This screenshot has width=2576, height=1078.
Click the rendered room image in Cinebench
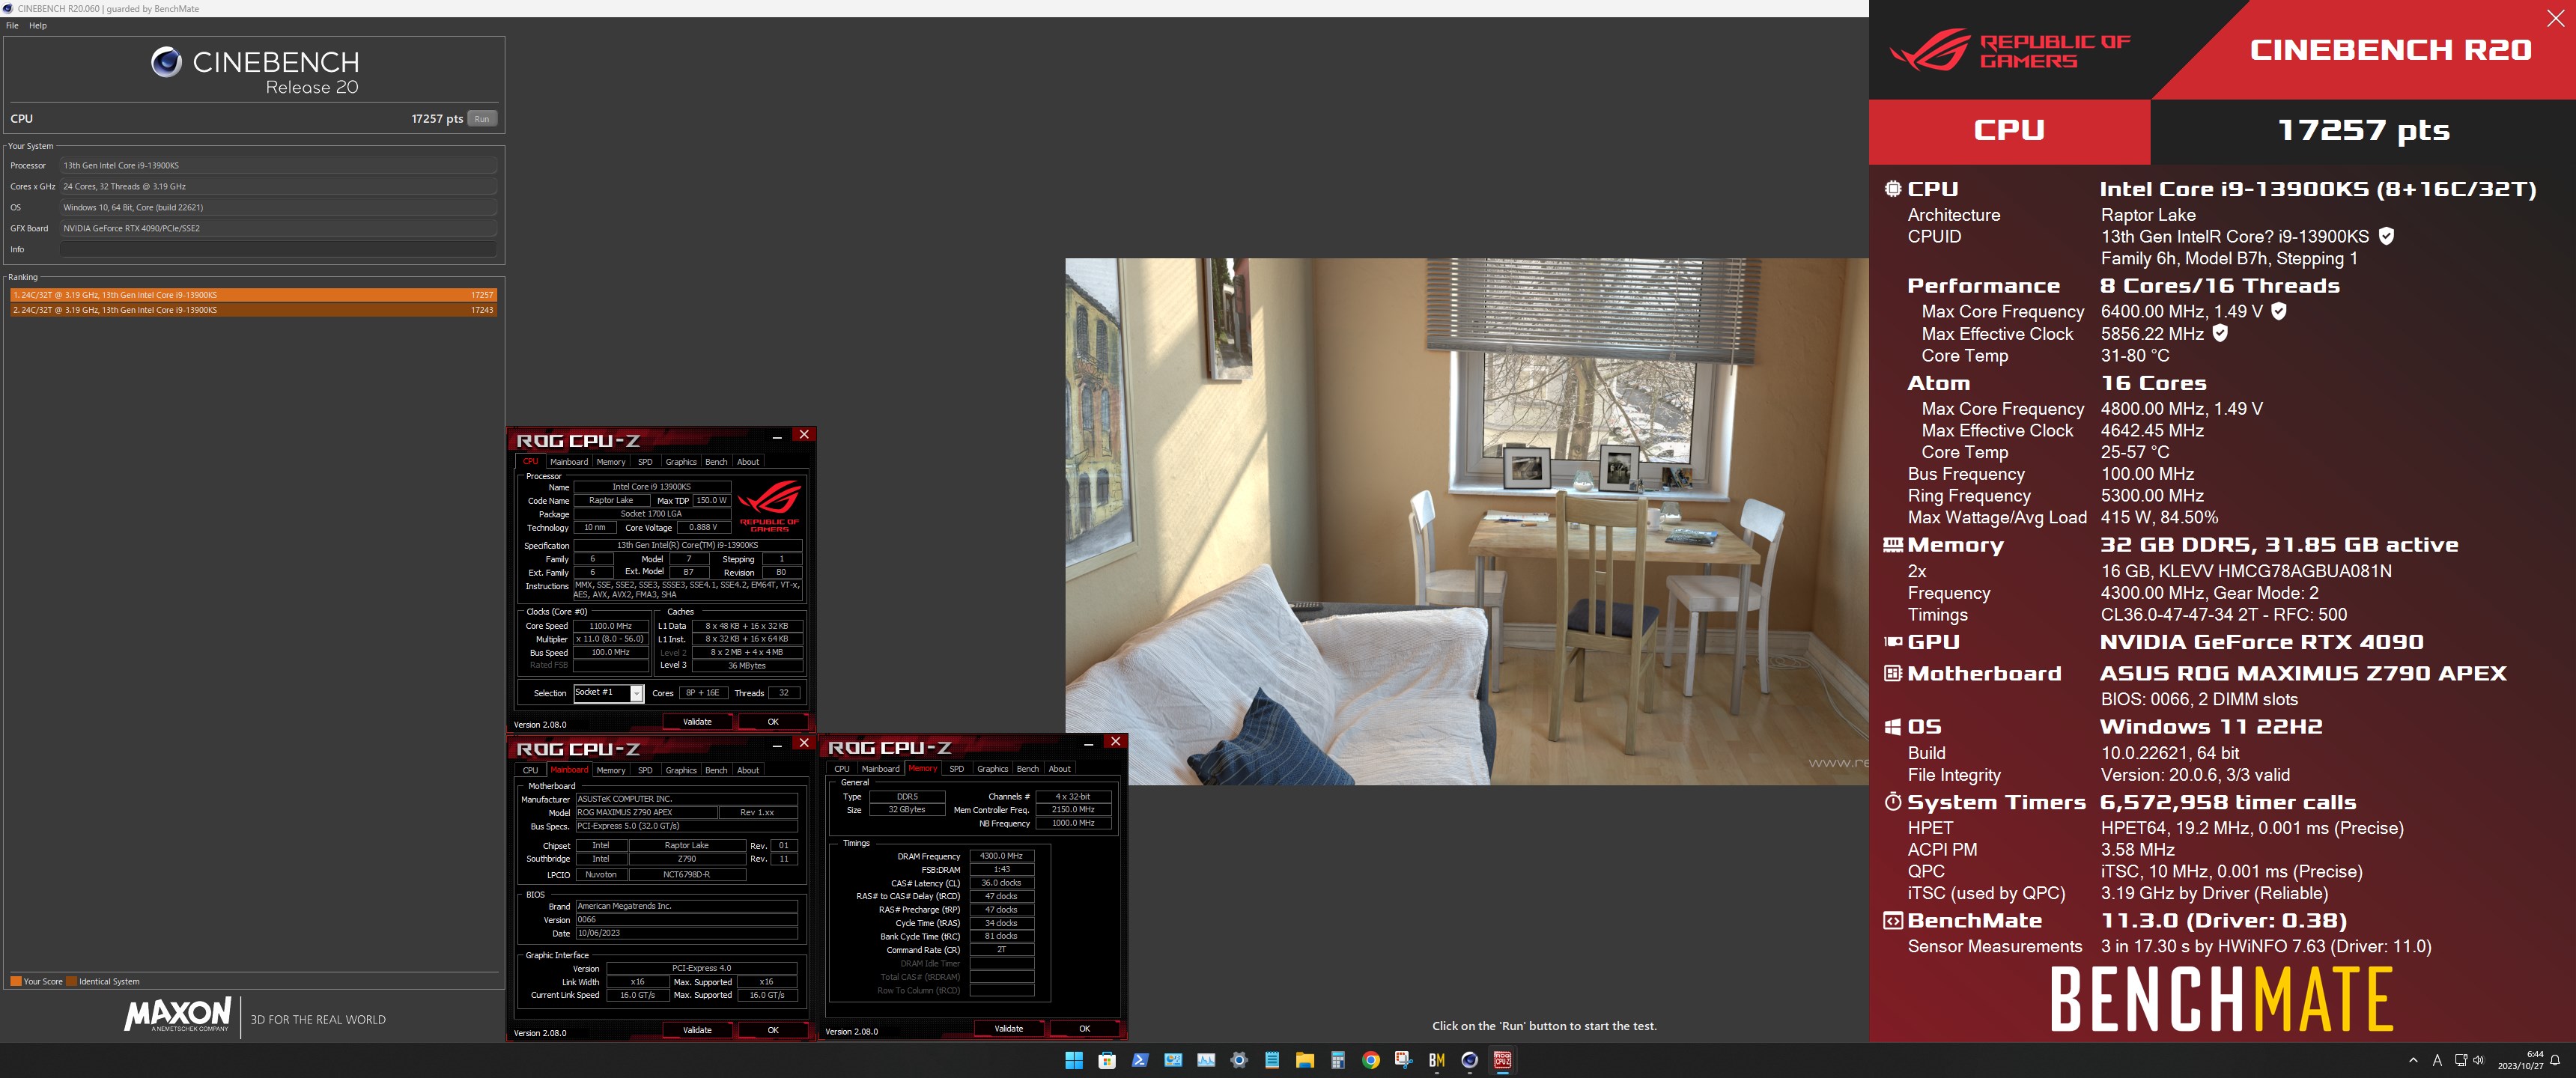pos(1466,521)
